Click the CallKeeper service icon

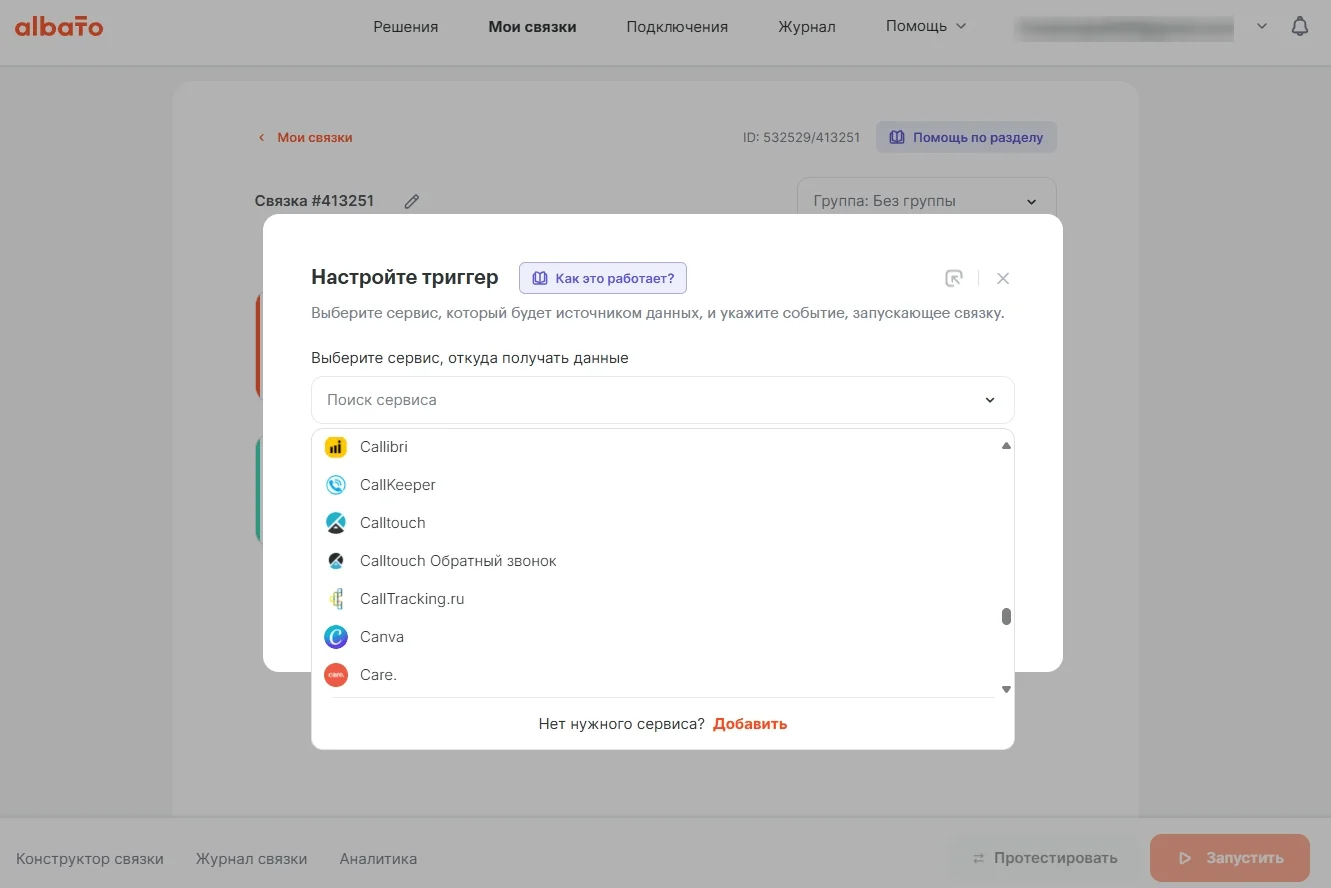(x=336, y=485)
